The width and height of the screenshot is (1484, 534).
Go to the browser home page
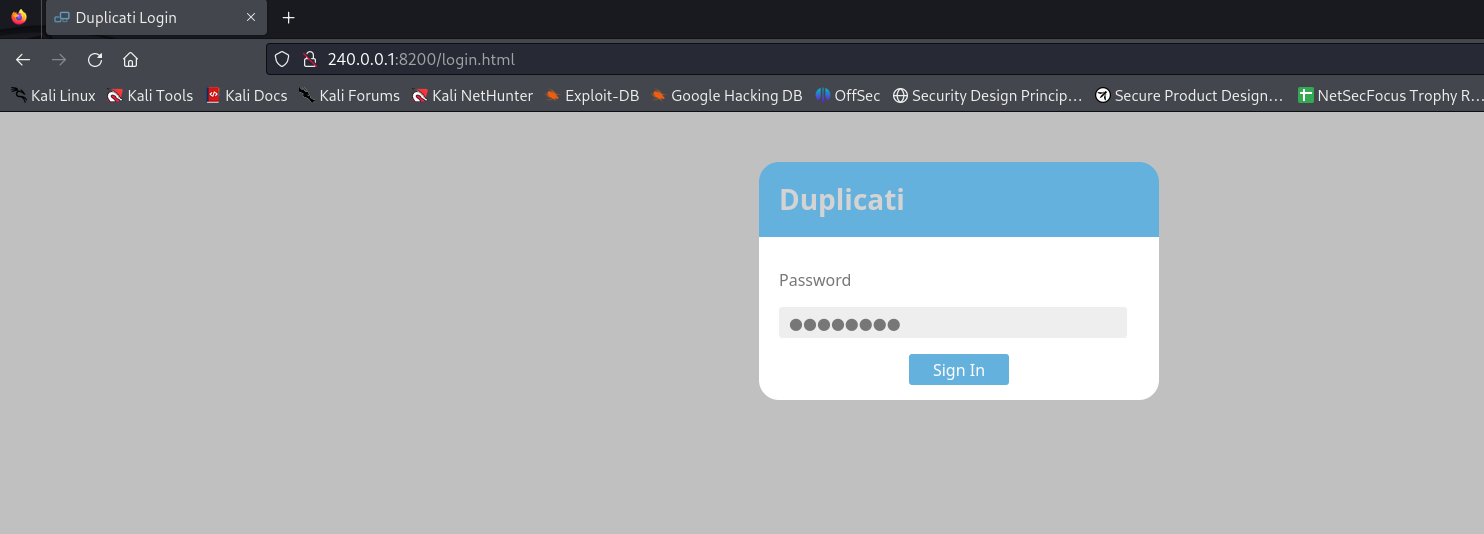[130, 59]
